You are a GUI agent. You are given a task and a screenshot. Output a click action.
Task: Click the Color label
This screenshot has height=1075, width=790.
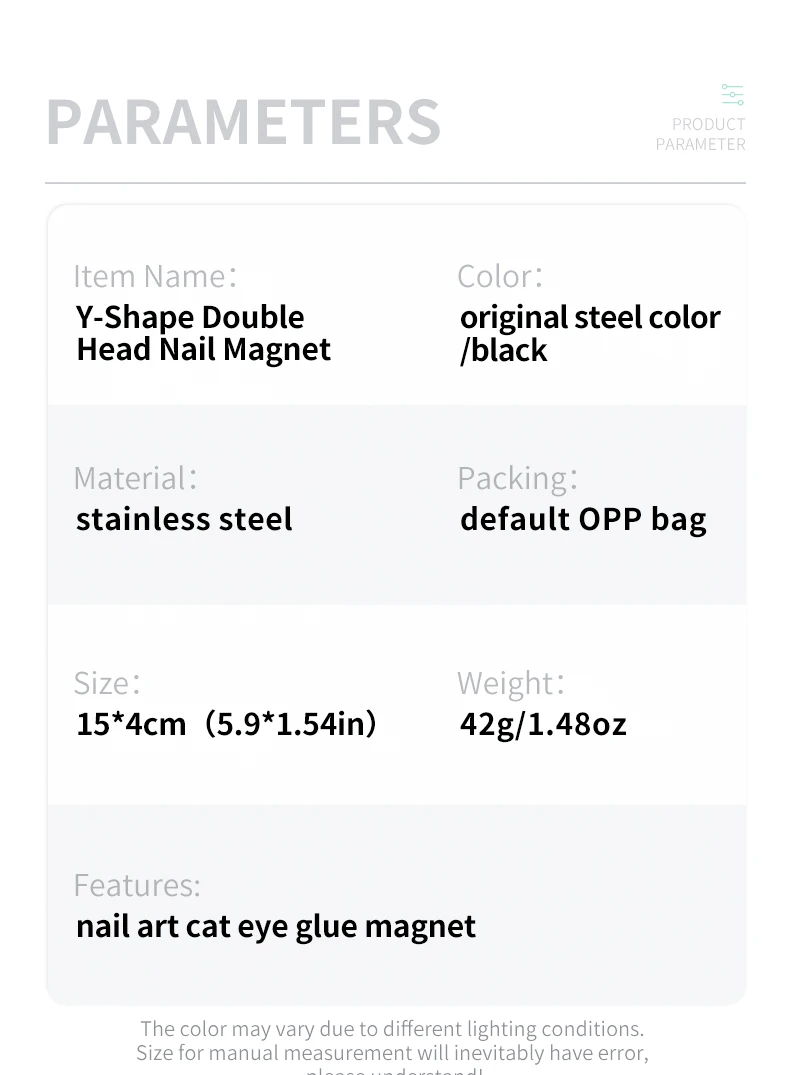pyautogui.click(x=500, y=276)
